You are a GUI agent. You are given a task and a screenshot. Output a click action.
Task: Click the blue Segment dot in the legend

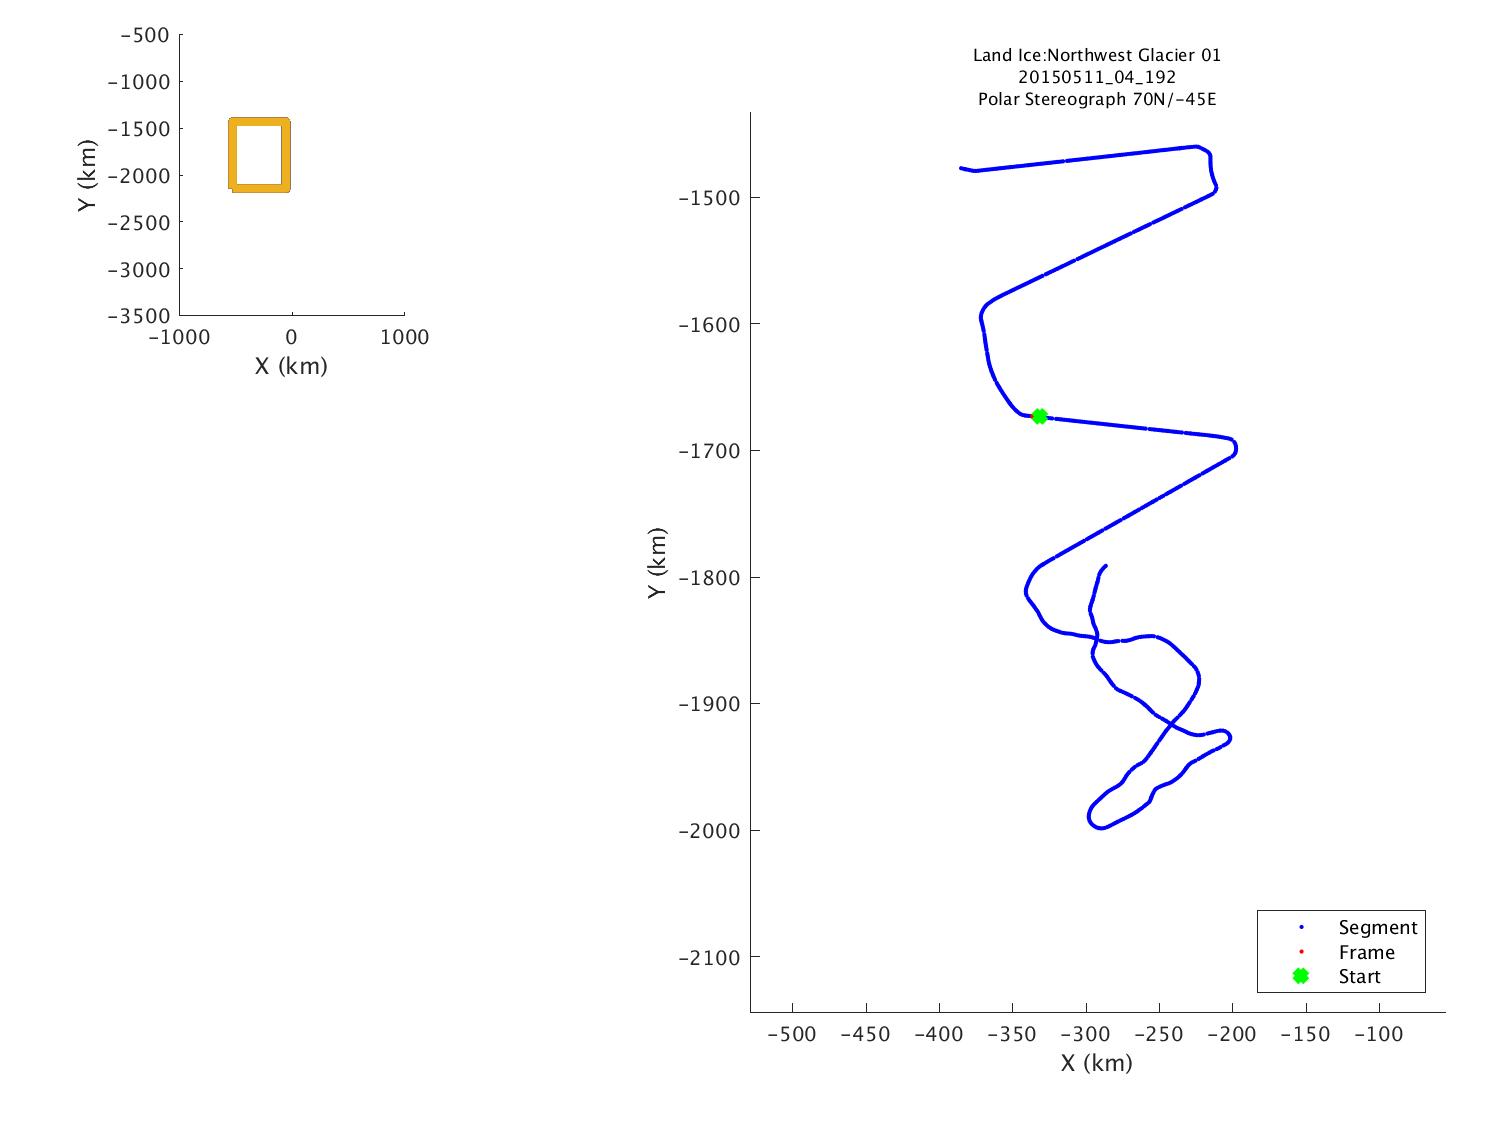coord(1300,927)
